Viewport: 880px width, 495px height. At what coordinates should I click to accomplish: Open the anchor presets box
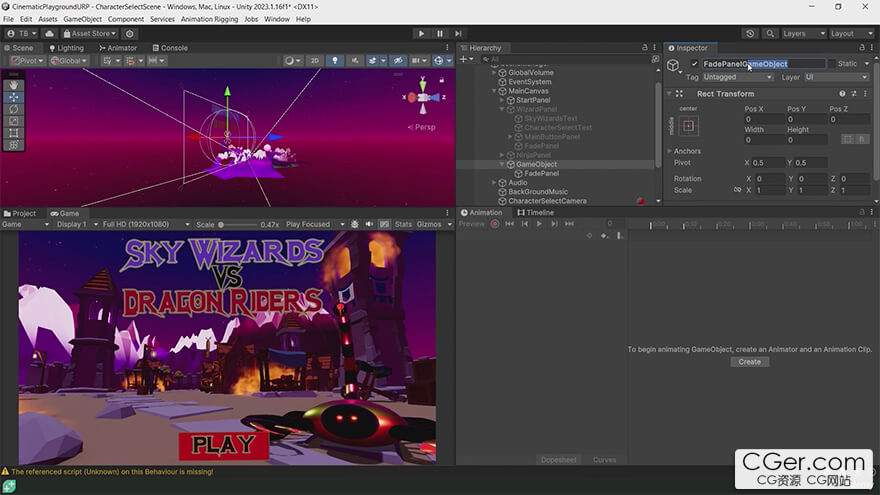click(689, 126)
